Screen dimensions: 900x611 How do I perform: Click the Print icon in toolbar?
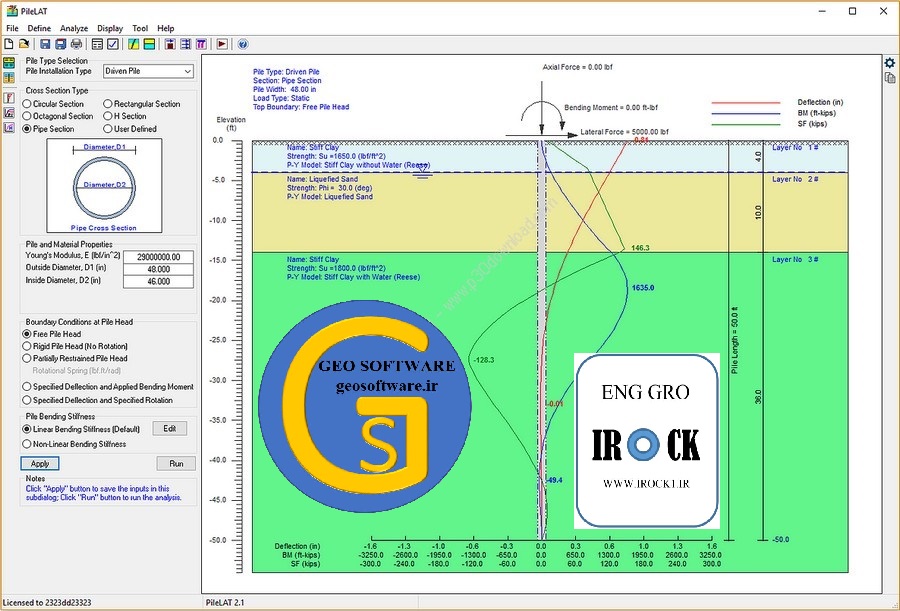click(76, 44)
